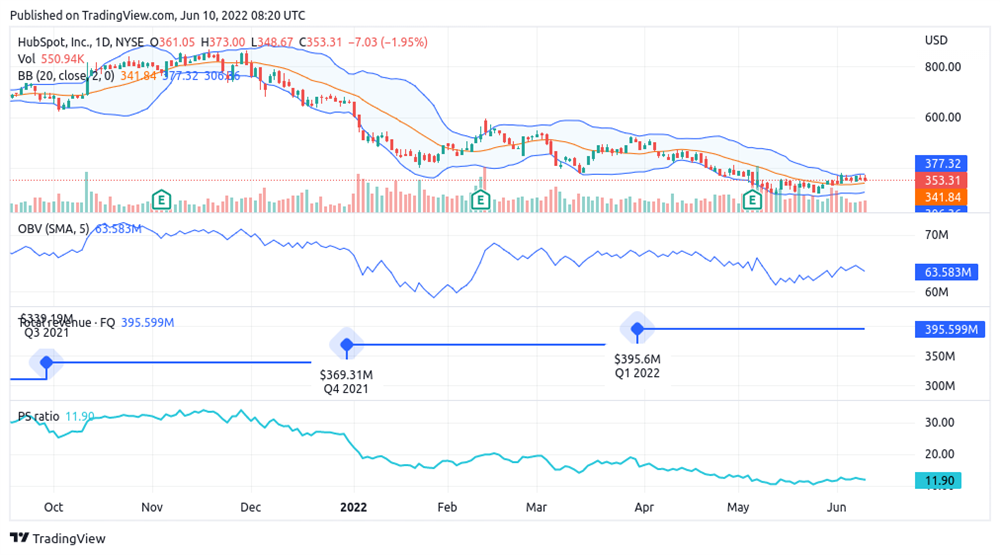
Task: Select the Q1 2022 revenue diamond marker
Action: click(637, 328)
